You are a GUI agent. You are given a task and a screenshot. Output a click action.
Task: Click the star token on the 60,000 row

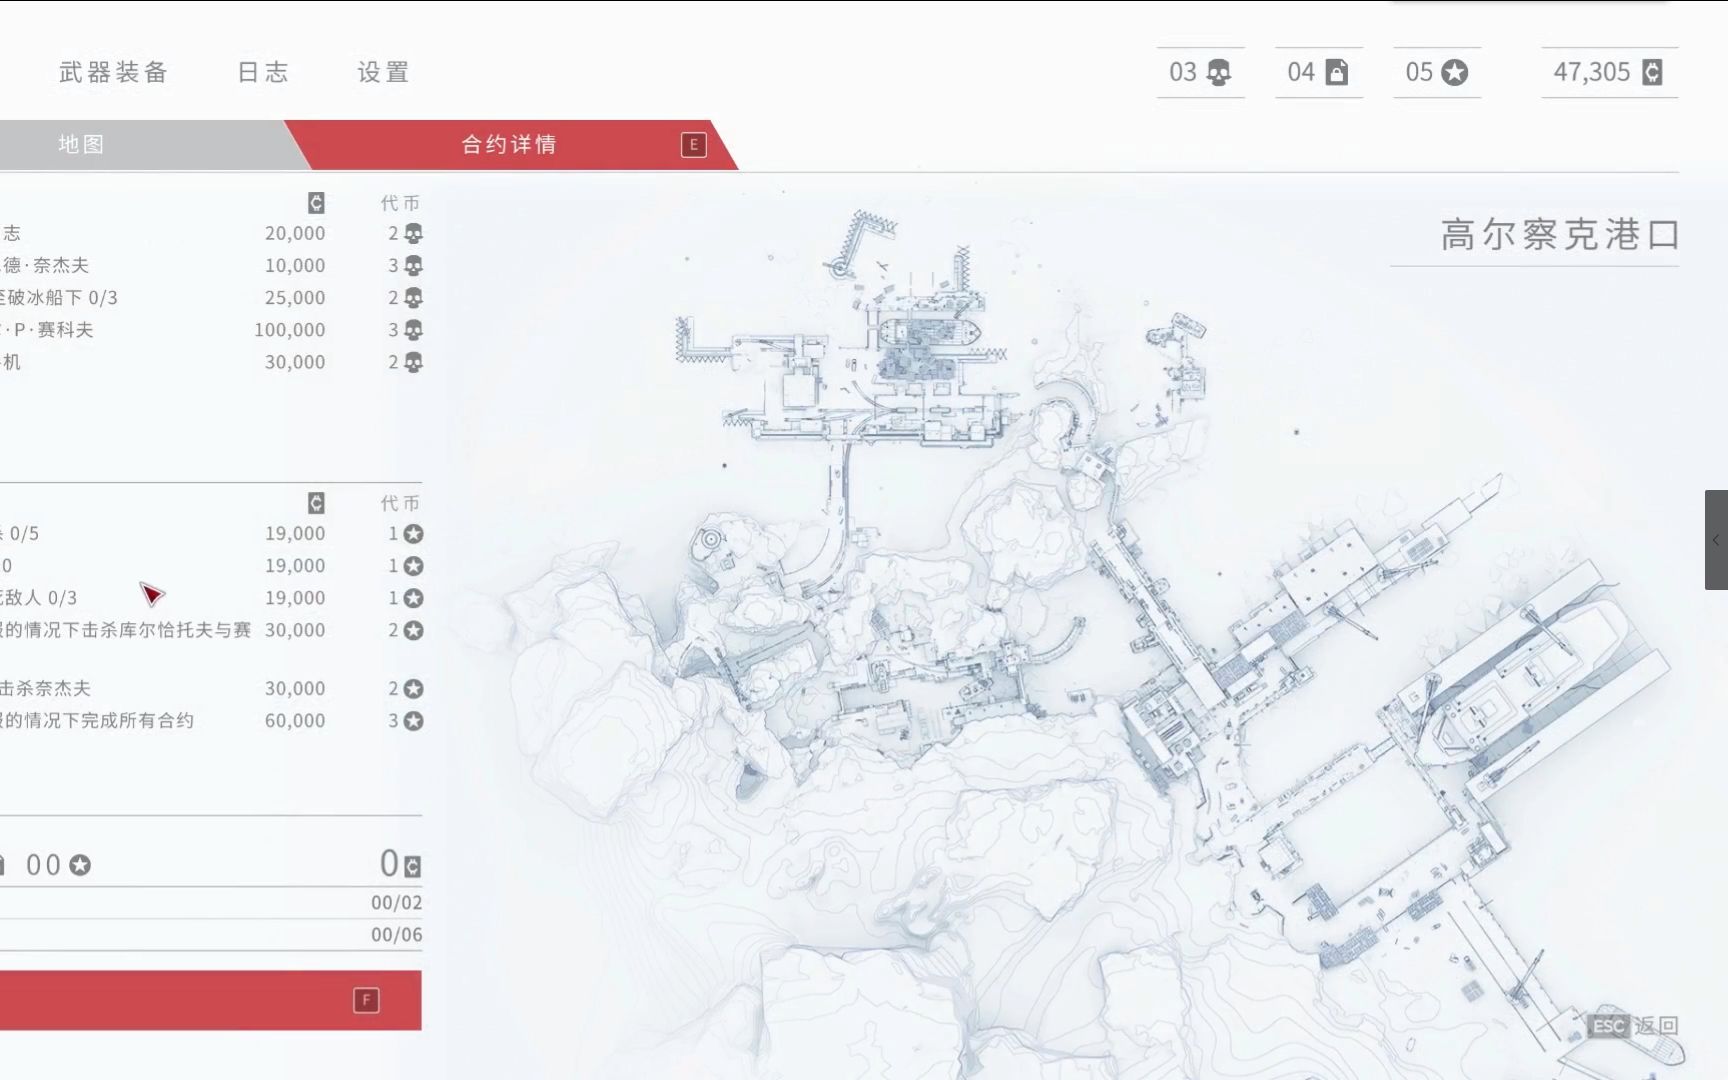[x=413, y=720]
